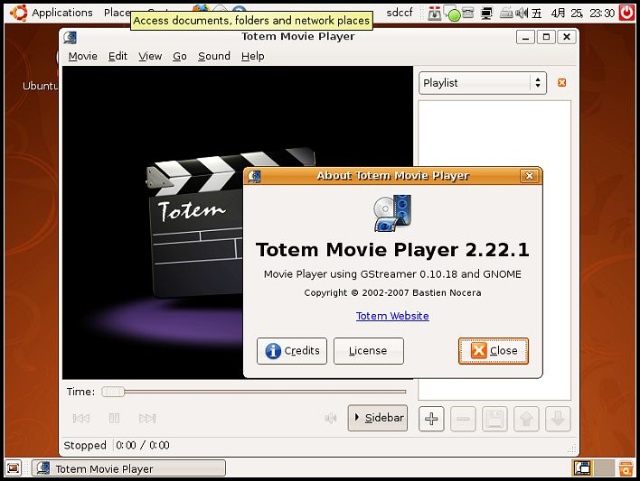
Task: Maximize the Totem Movie Player window
Action: pos(546,37)
